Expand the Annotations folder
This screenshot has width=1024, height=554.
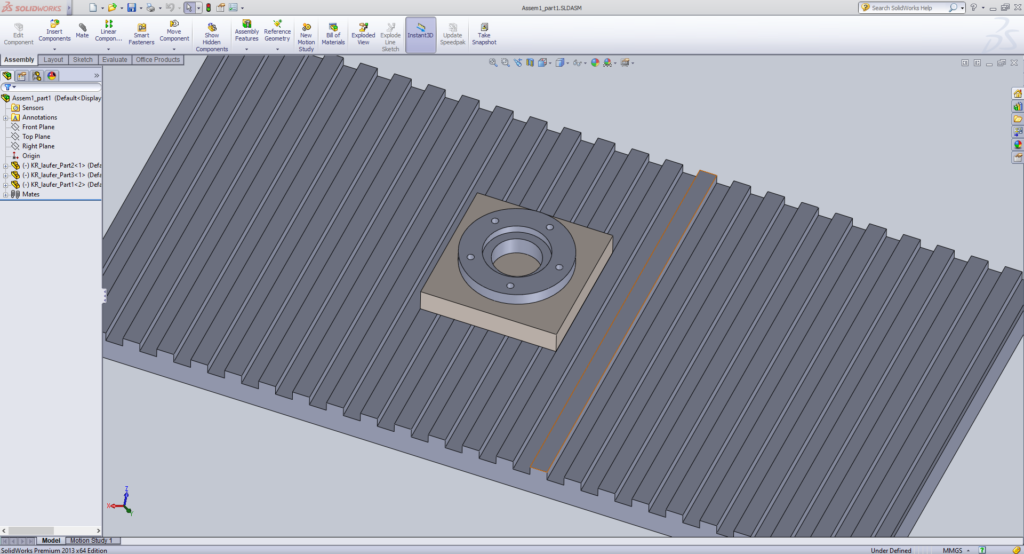(x=6, y=118)
